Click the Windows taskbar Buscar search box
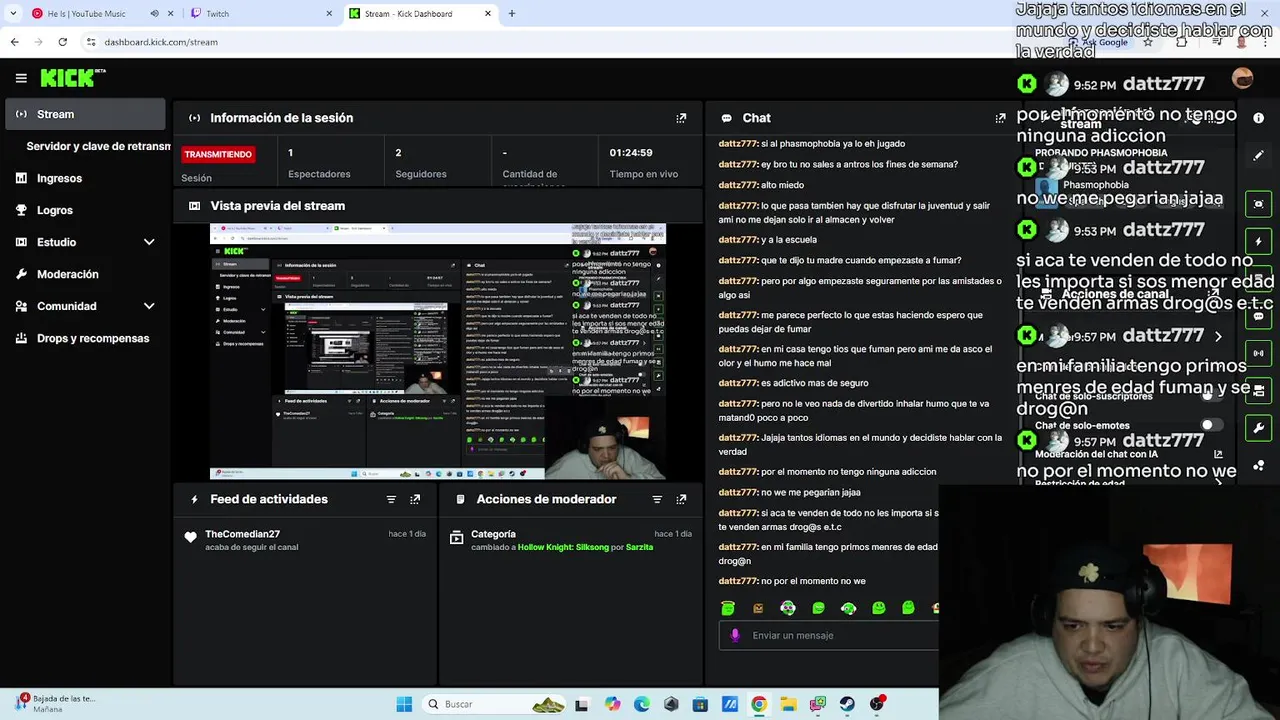Viewport: 1280px width, 720px height. (492, 704)
